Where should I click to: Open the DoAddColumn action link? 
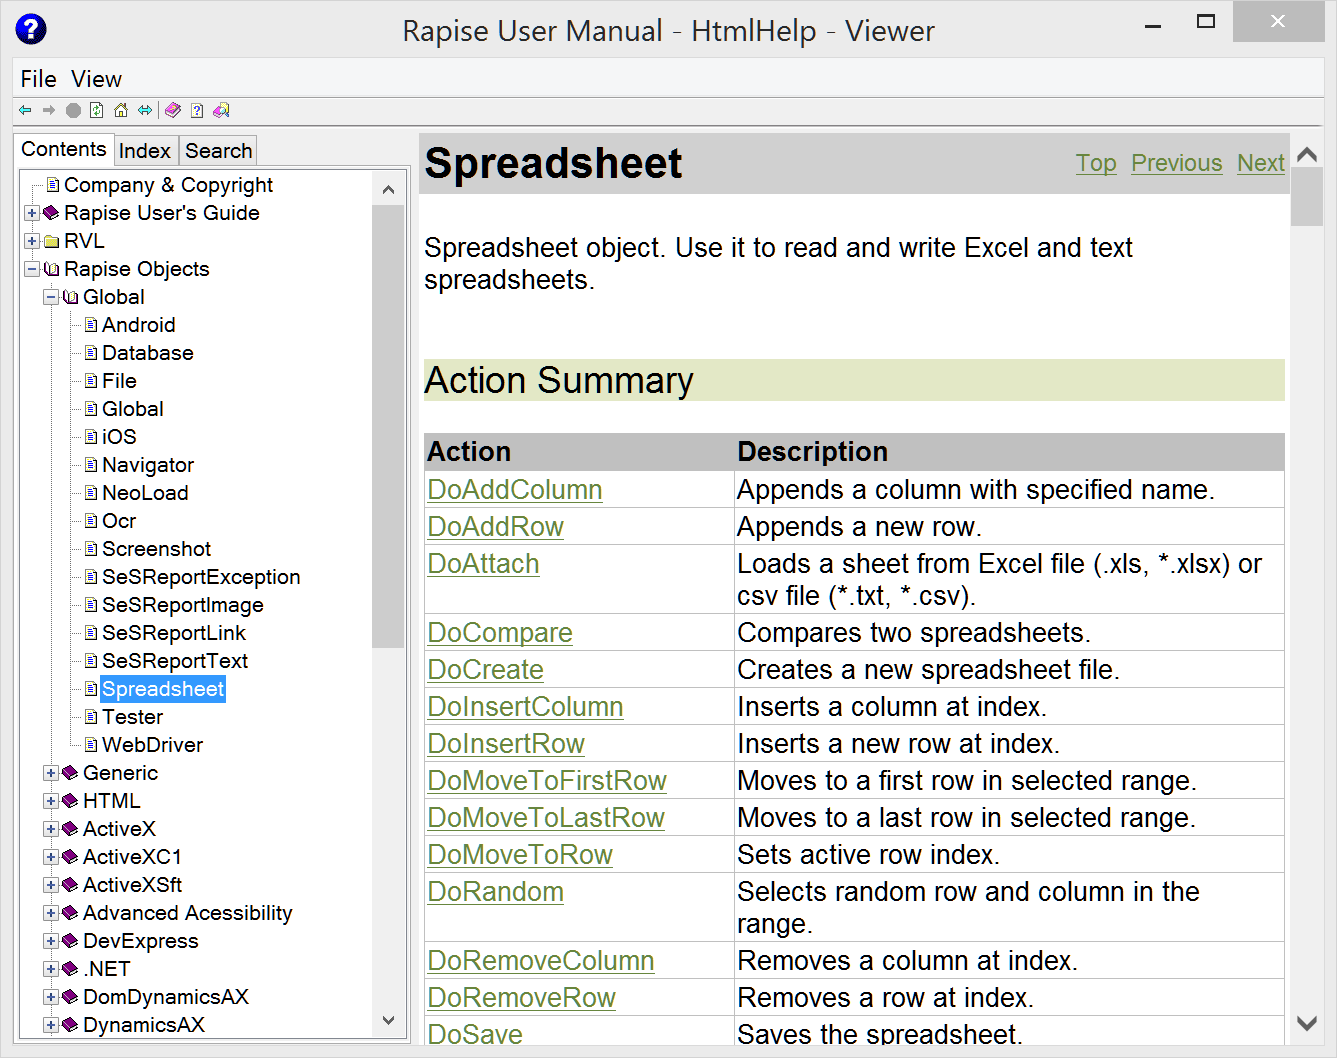pos(514,490)
